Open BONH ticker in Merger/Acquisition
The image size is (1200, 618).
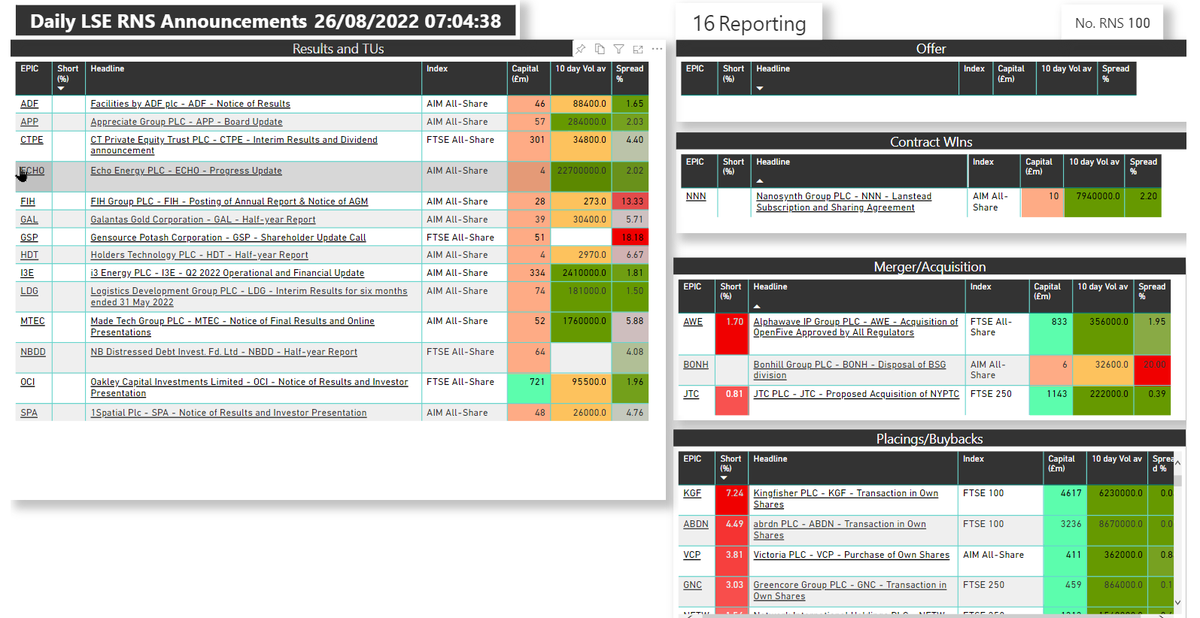696,365
